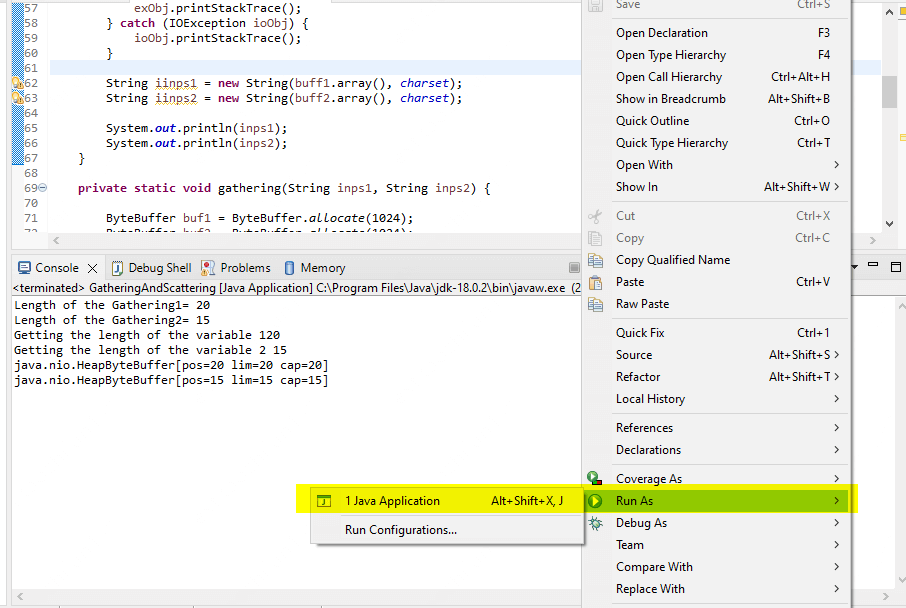Click editor scroll down arrow
Image resolution: width=906 pixels, height=608 pixels.
coord(889,224)
